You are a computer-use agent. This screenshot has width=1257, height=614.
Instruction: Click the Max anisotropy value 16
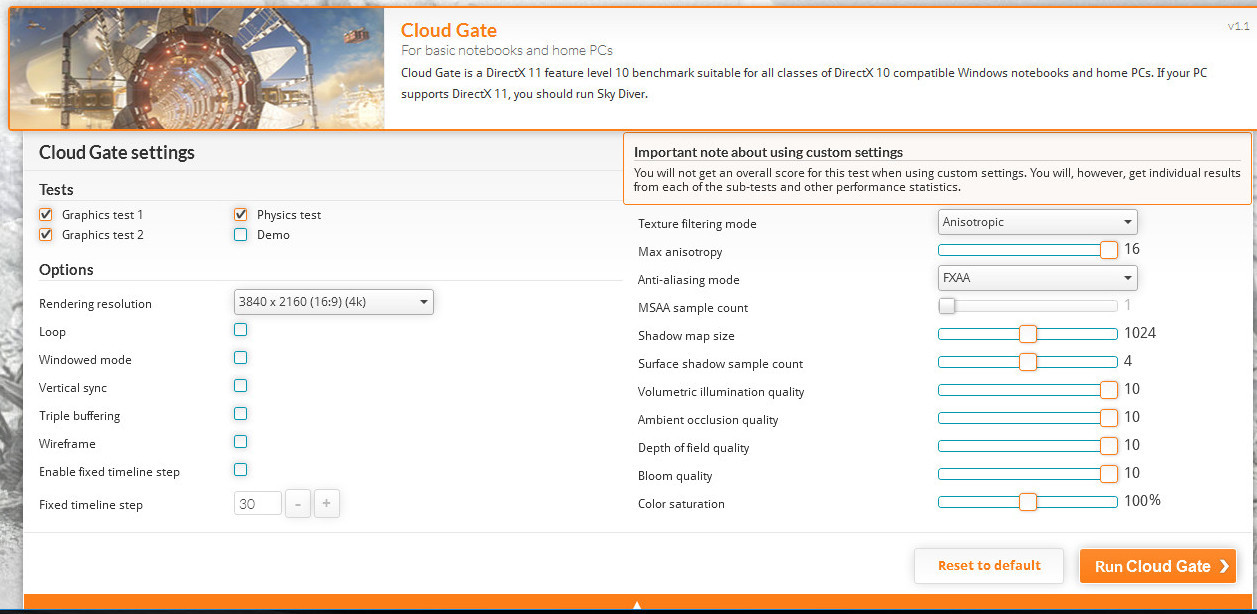[1132, 249]
